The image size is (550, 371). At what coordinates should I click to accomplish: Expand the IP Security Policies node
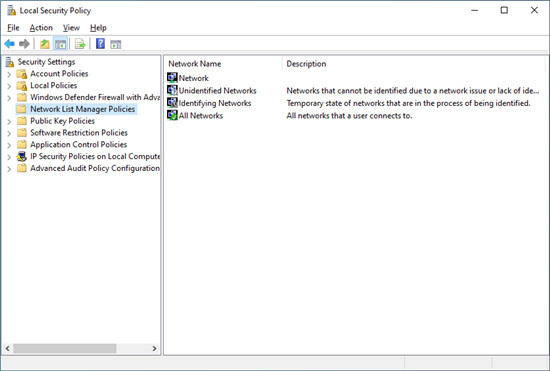click(x=9, y=157)
